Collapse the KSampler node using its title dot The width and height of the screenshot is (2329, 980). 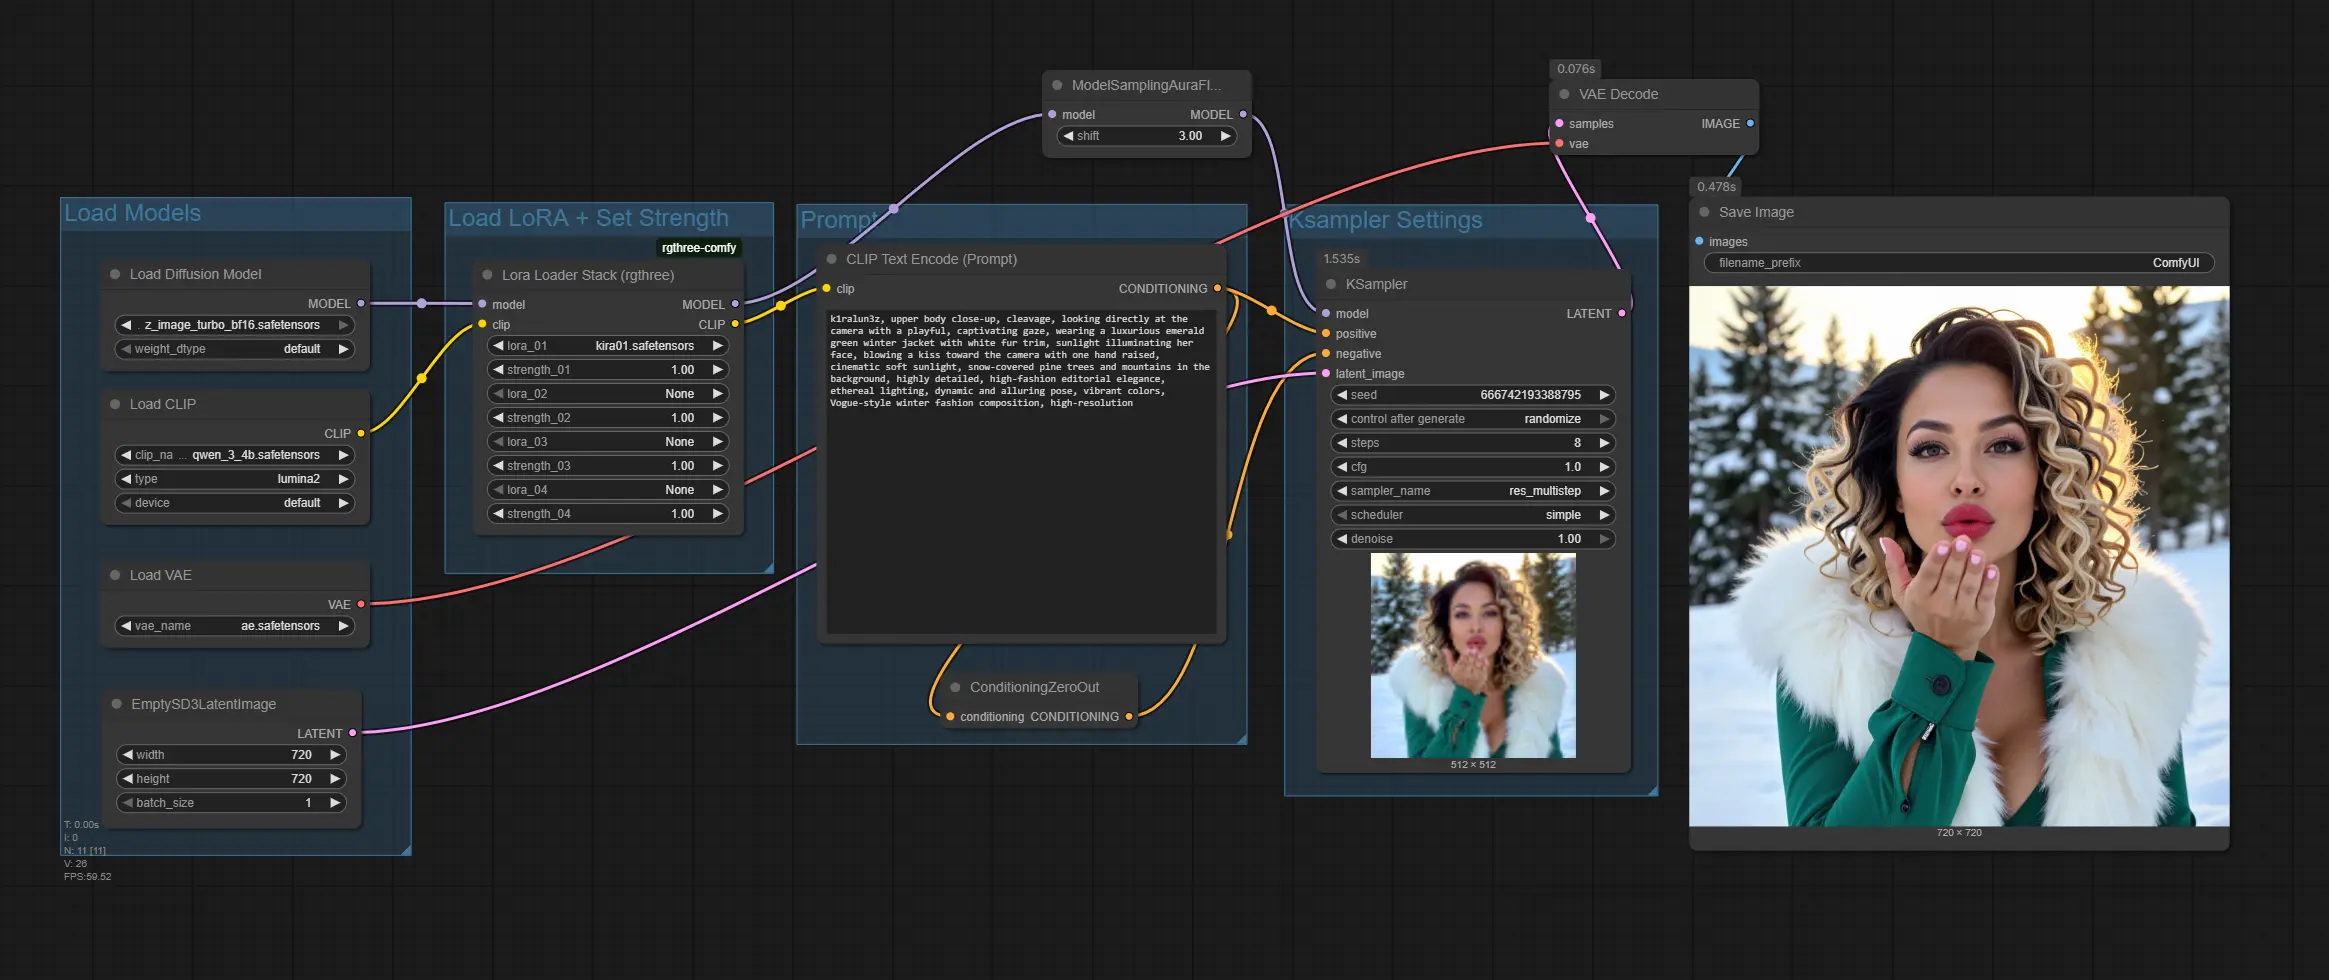[1331, 284]
